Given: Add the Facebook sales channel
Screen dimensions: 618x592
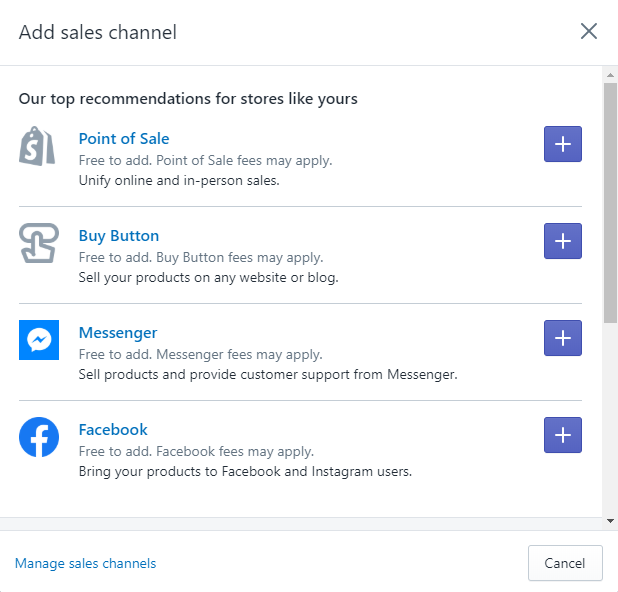Looking at the screenshot, I should click(x=562, y=435).
